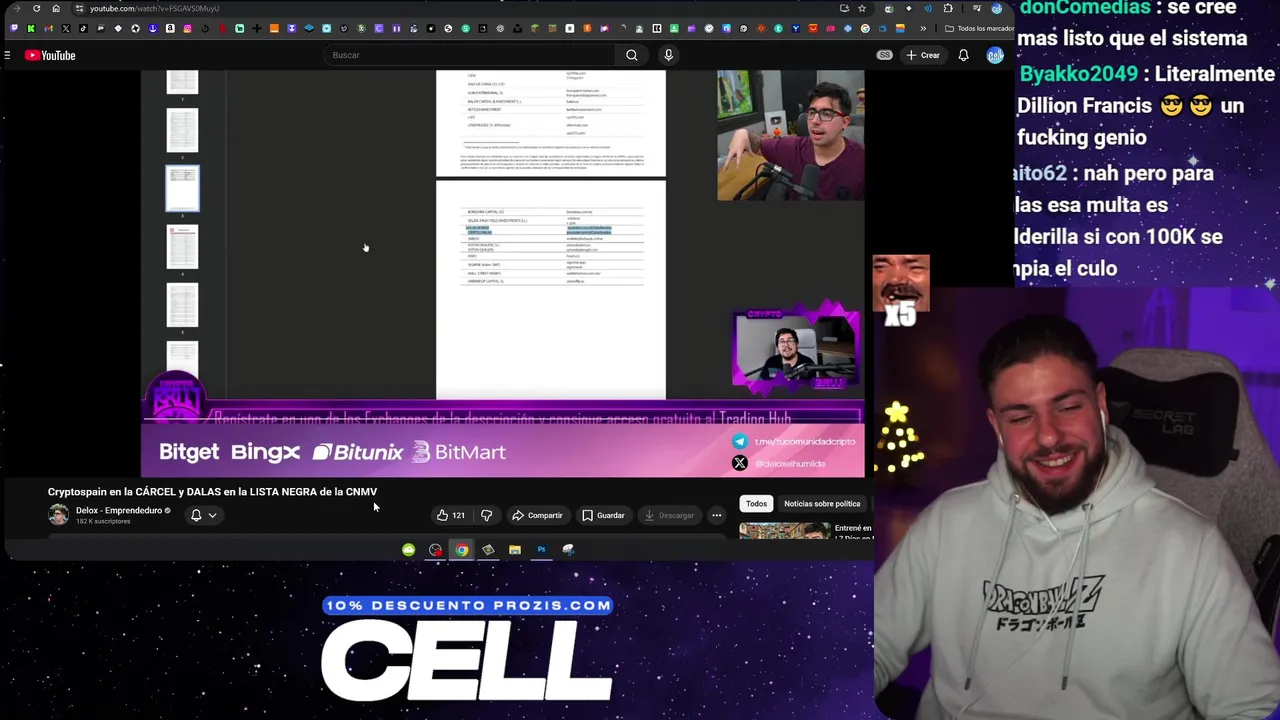Save video with Guardar button

tap(603, 515)
